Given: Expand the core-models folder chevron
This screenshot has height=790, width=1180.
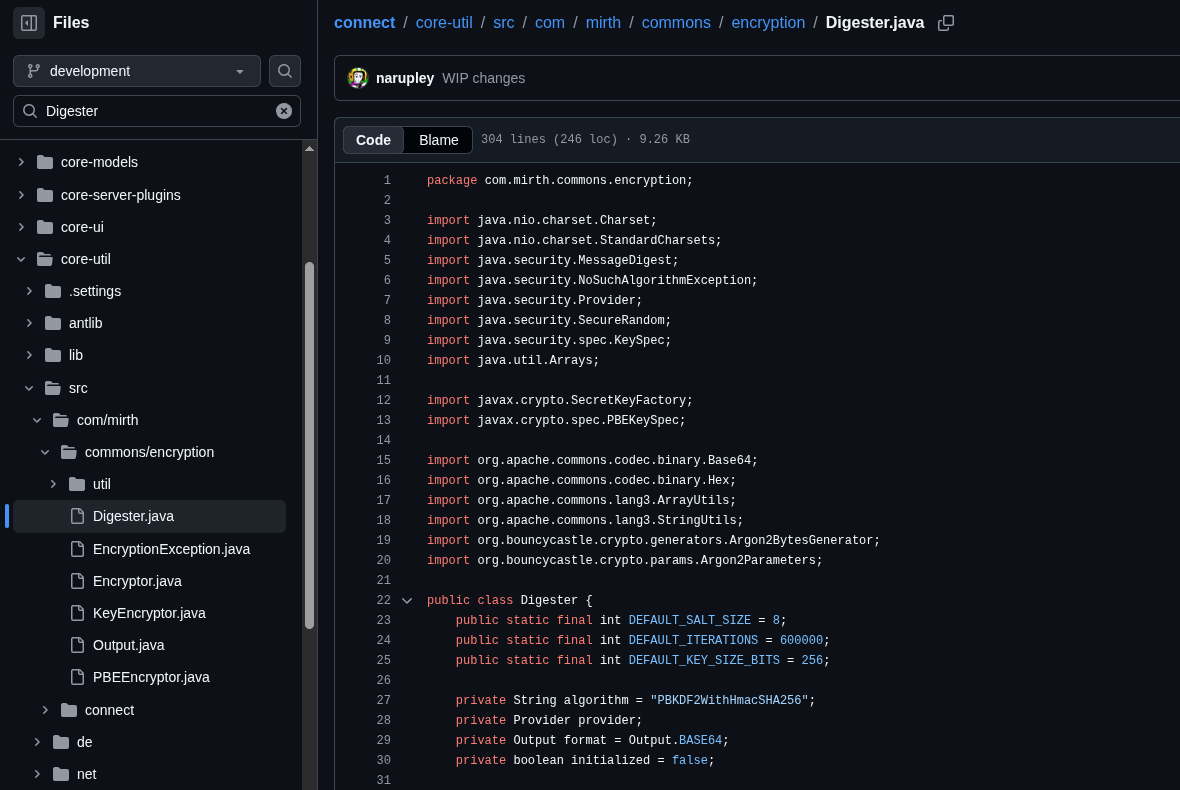Looking at the screenshot, I should click(21, 163).
